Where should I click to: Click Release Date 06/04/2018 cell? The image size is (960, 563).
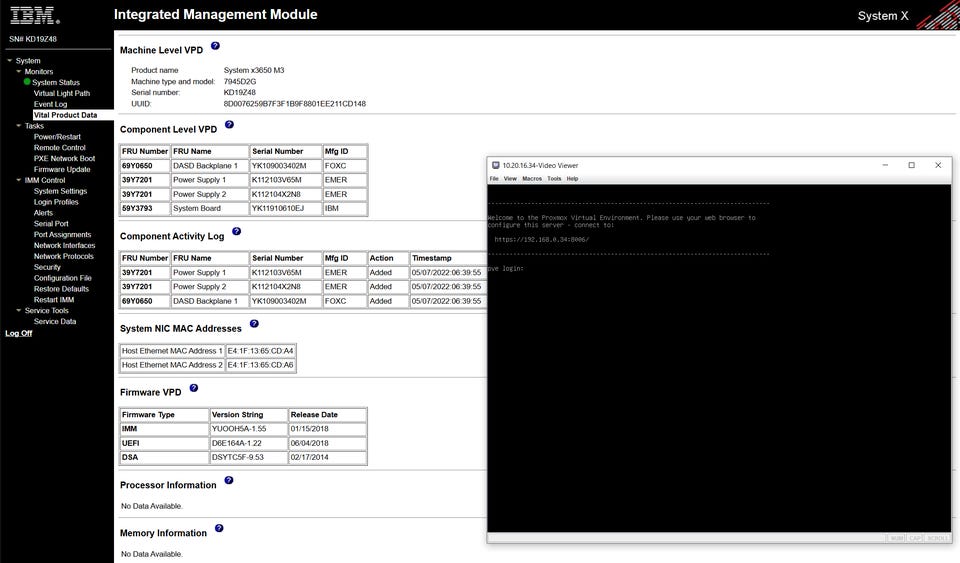328,443
